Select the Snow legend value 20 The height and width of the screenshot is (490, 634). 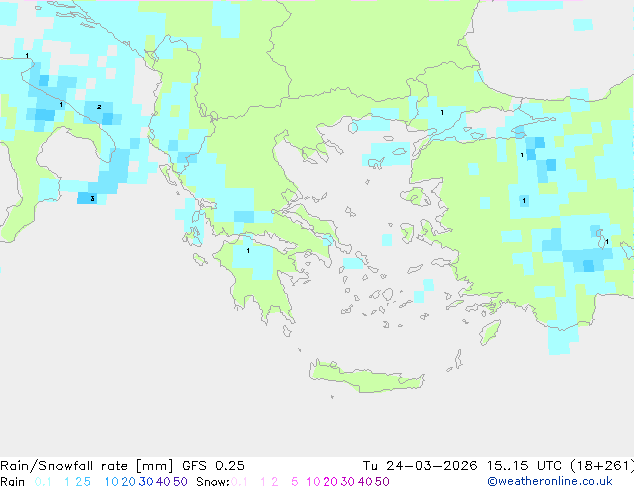pos(330,482)
